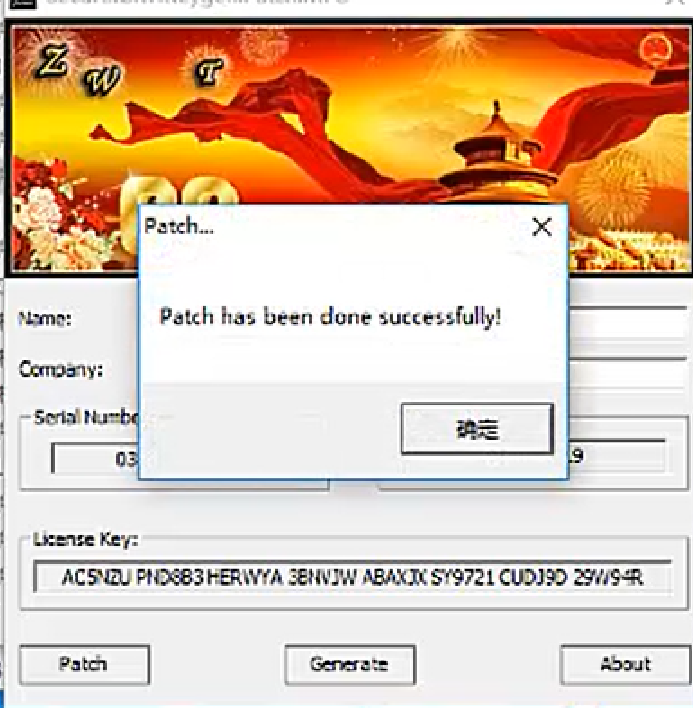The height and width of the screenshot is (708, 693).
Task: Click the serial number field ending in 9
Action: pyautogui.click(x=617, y=456)
